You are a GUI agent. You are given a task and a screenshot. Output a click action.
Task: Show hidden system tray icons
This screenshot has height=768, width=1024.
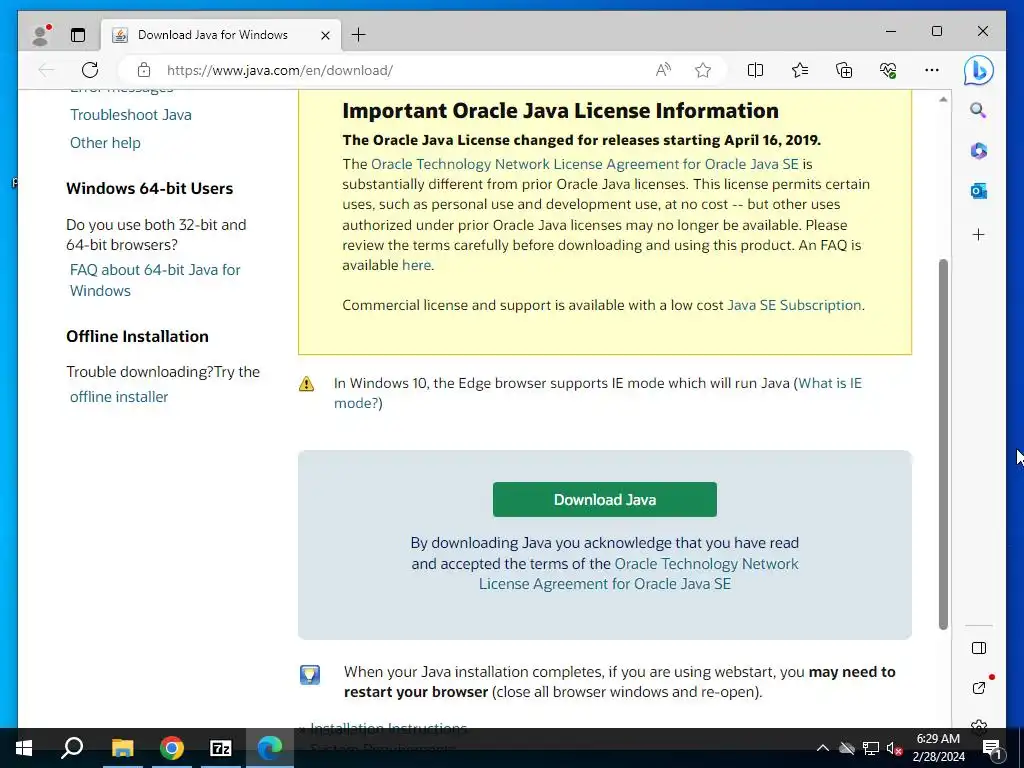click(x=823, y=748)
